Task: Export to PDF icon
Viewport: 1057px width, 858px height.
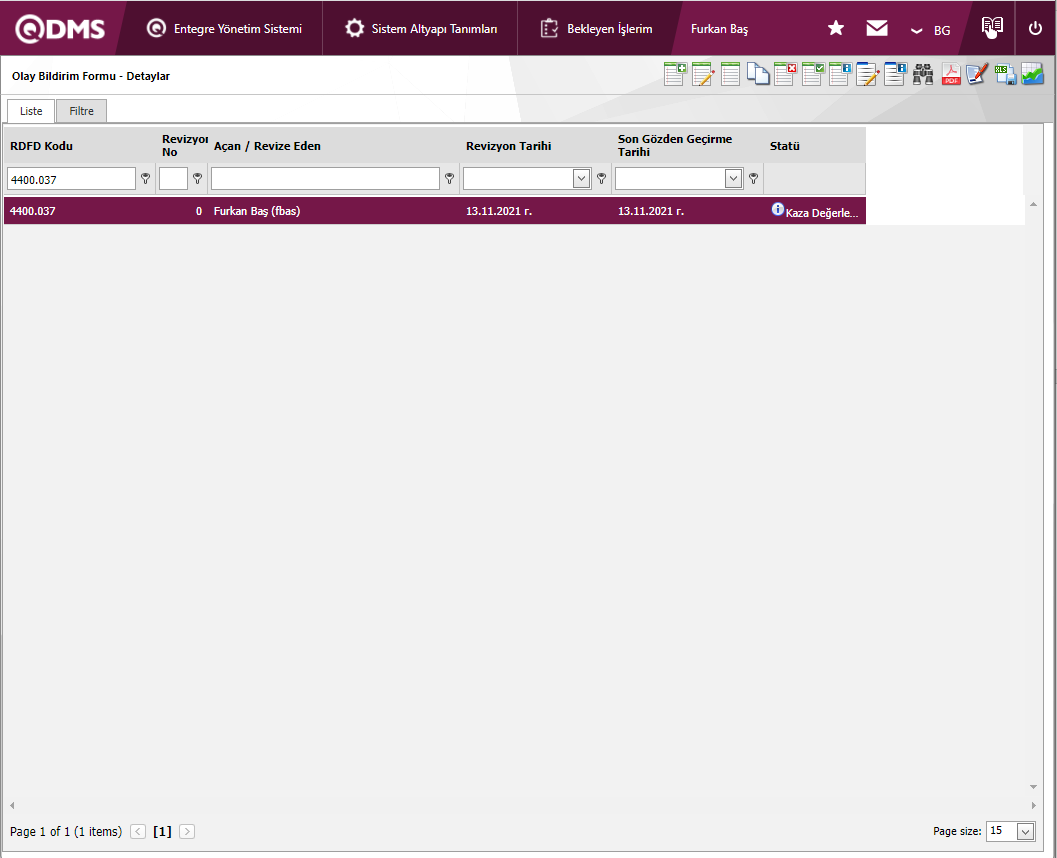Action: (950, 74)
